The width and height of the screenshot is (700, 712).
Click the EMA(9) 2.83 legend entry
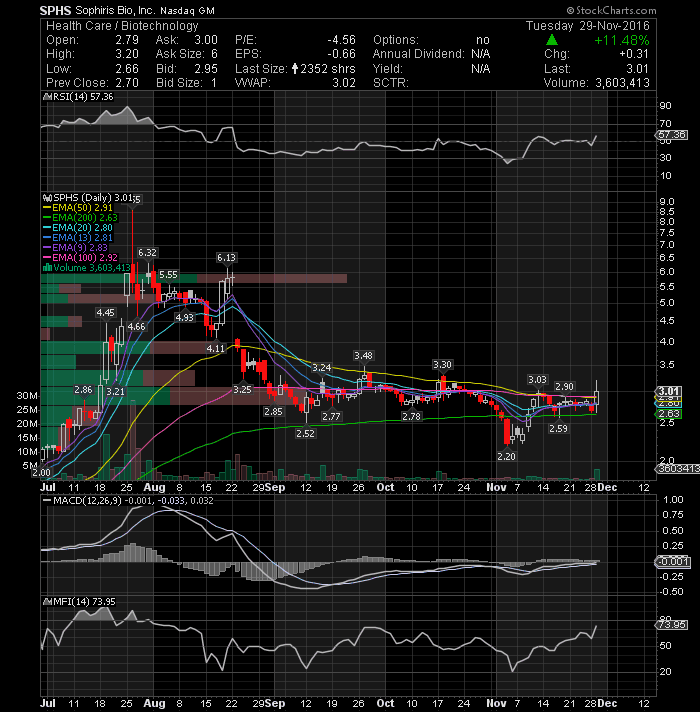75,248
